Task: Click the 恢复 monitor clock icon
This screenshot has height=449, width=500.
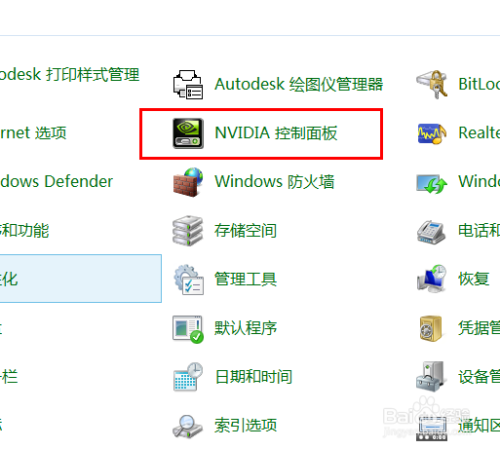Action: pyautogui.click(x=432, y=279)
